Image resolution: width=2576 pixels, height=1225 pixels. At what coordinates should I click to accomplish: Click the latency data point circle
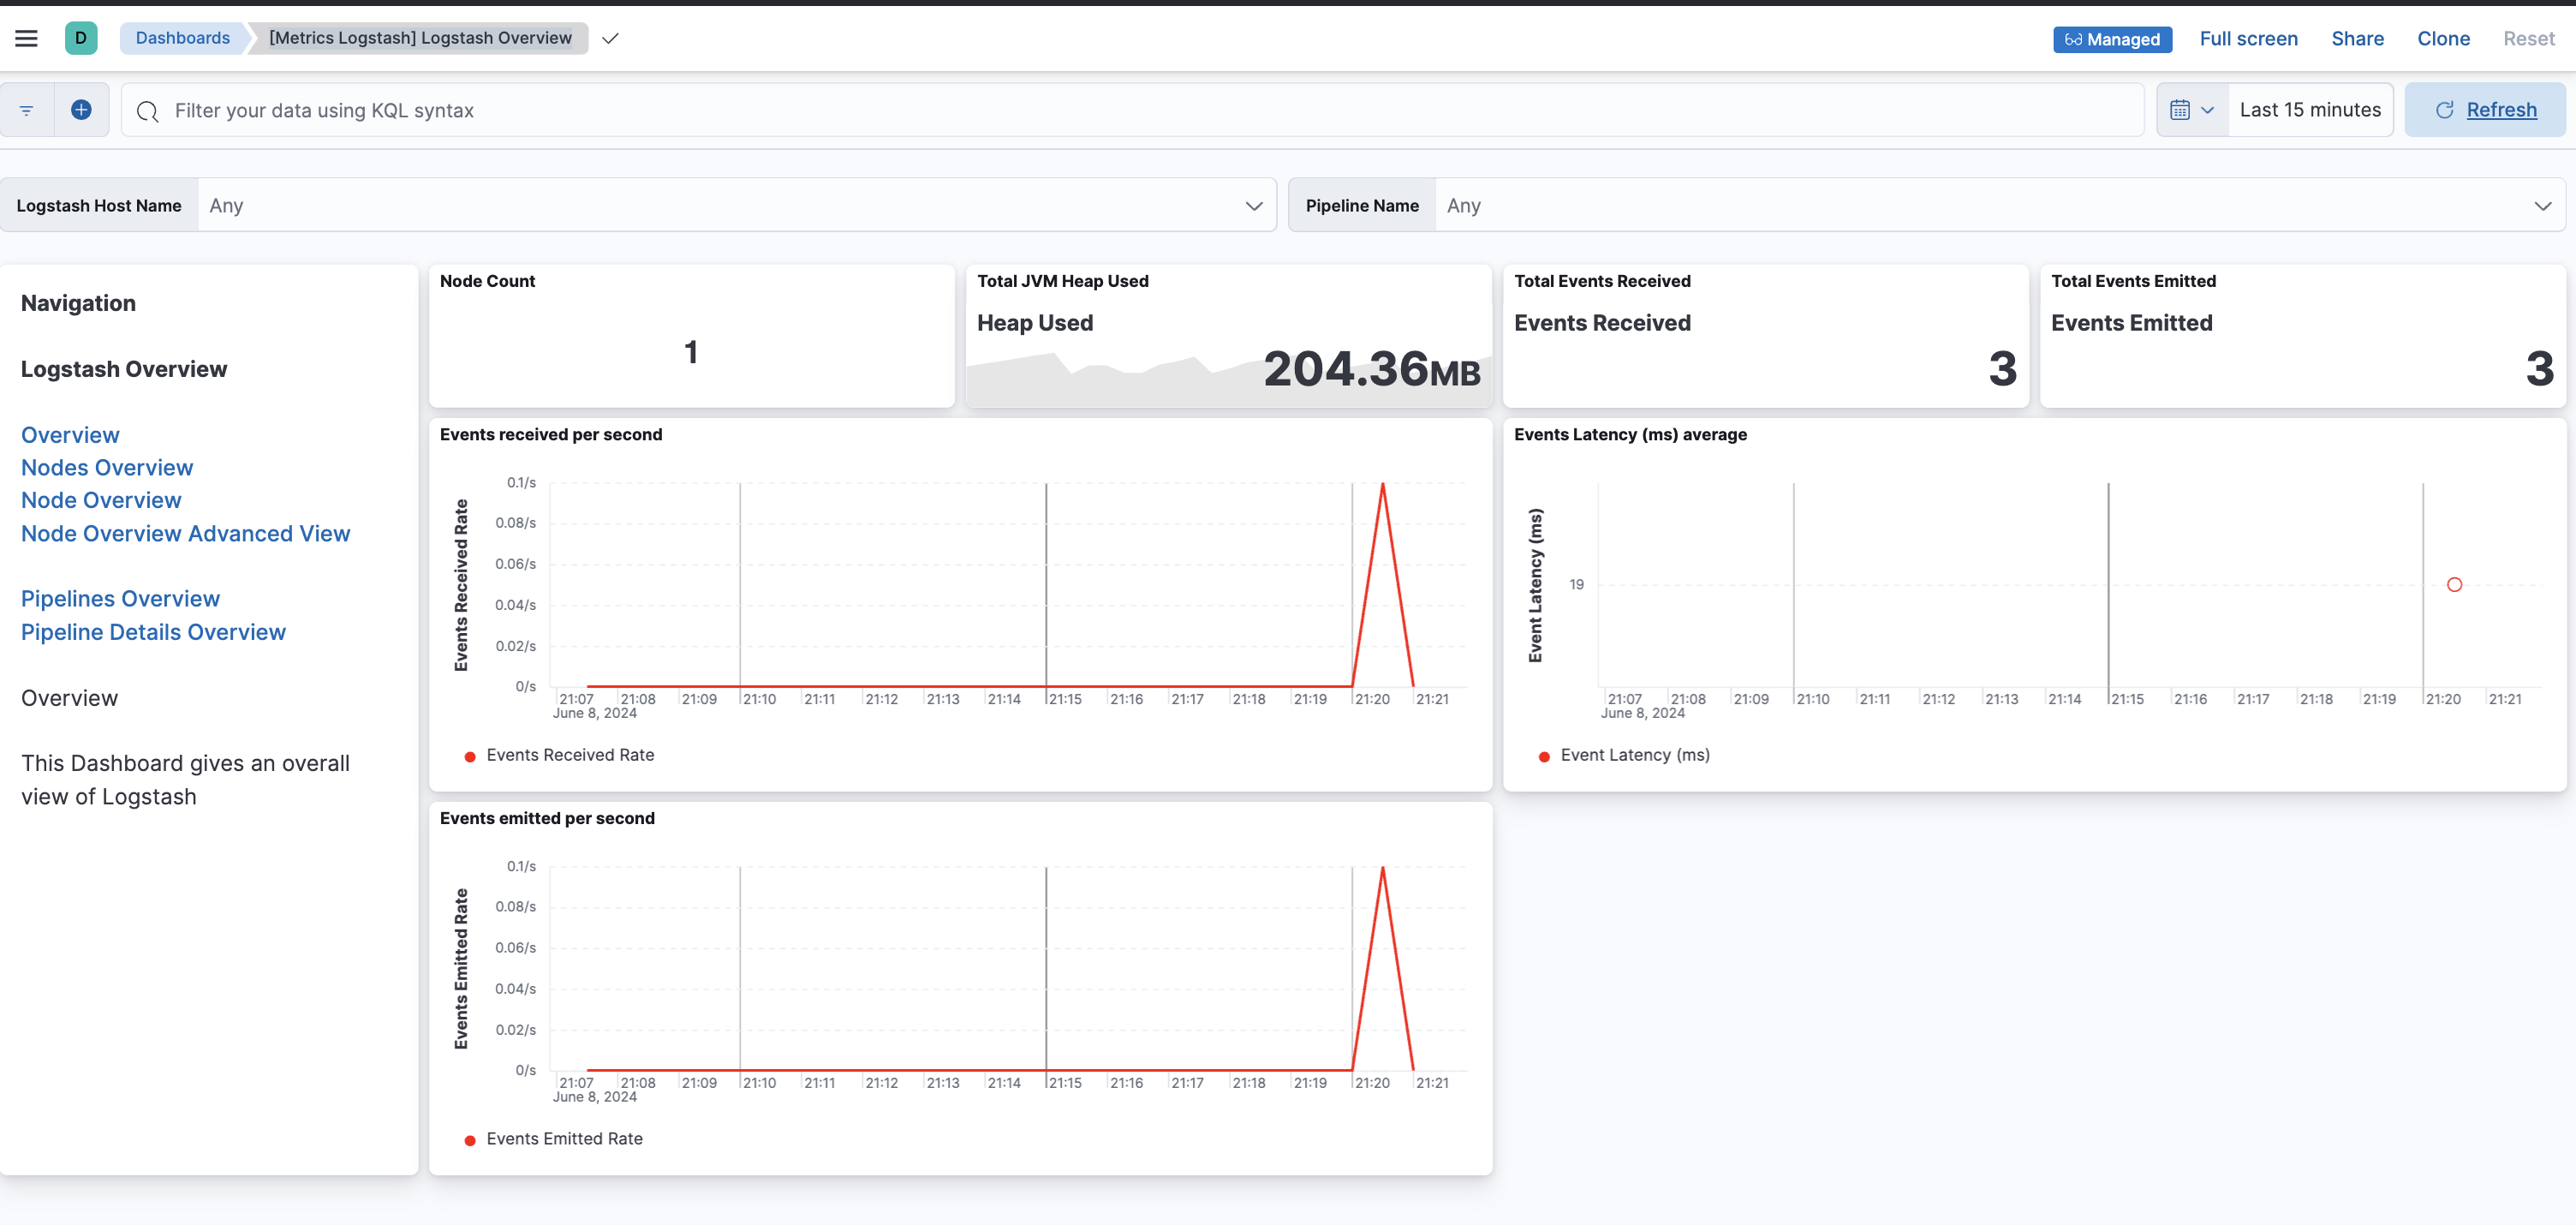2454,585
